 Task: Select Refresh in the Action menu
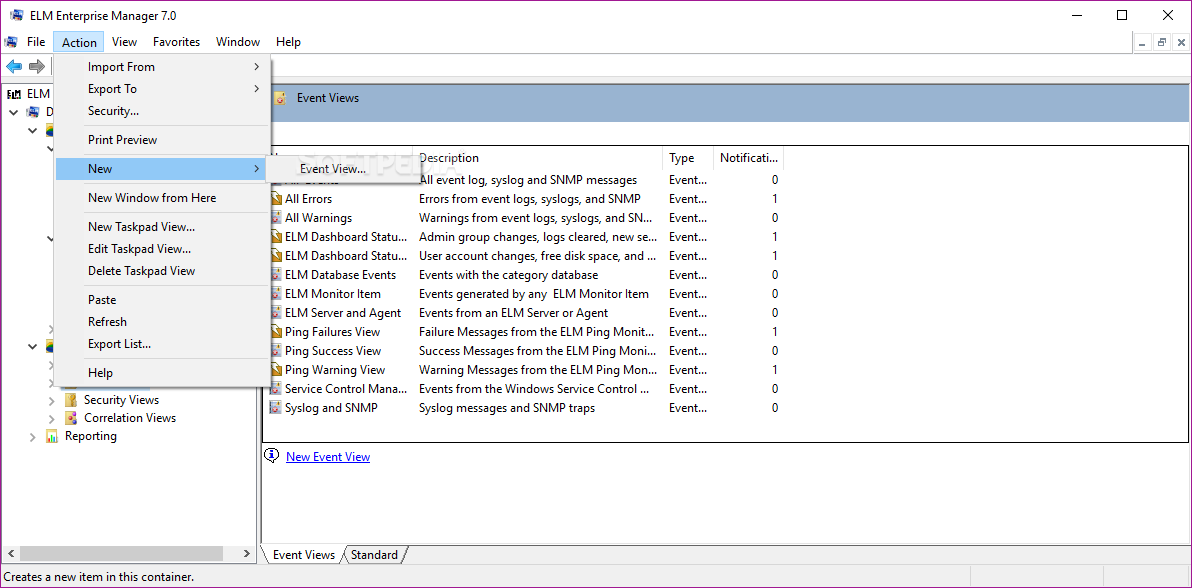[x=163, y=322]
